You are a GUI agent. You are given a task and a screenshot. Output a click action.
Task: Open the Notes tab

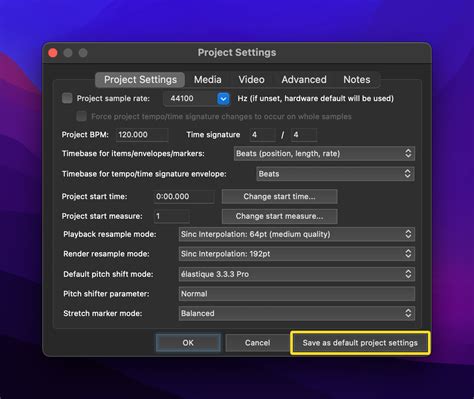(357, 80)
